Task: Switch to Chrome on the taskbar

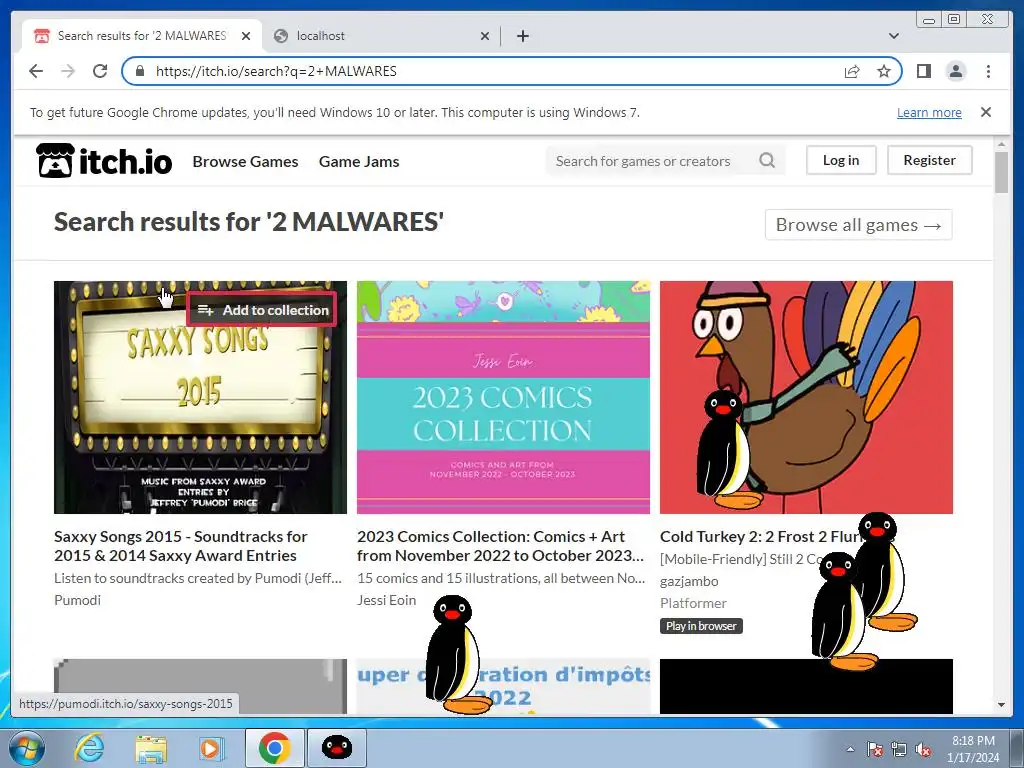Action: click(x=274, y=748)
